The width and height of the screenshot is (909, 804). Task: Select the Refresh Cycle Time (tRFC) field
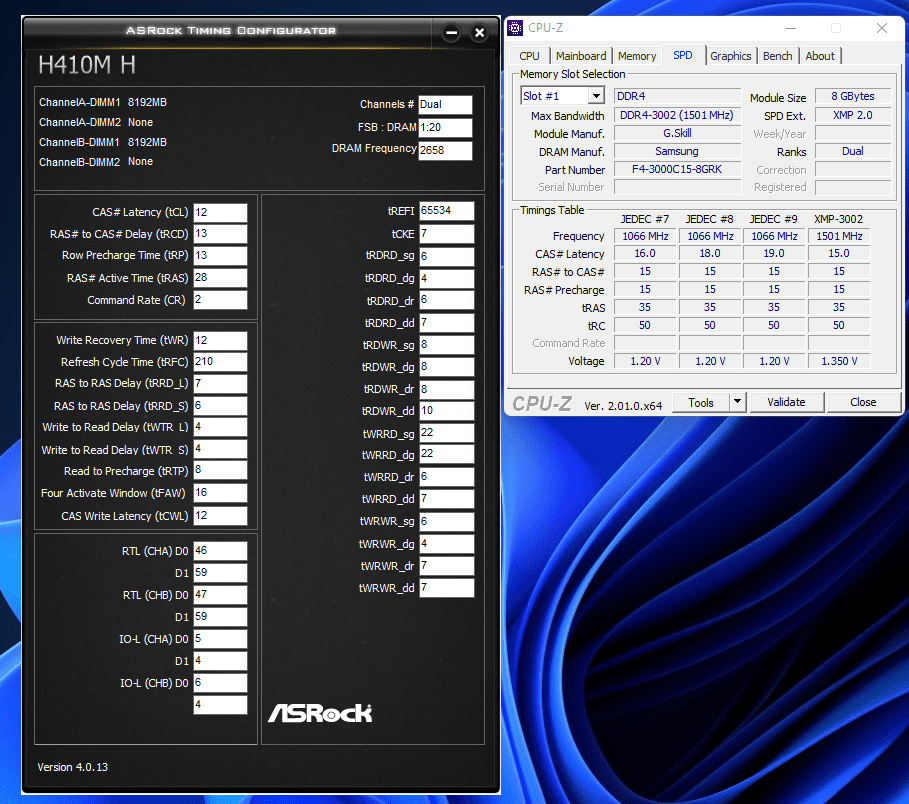pos(220,362)
